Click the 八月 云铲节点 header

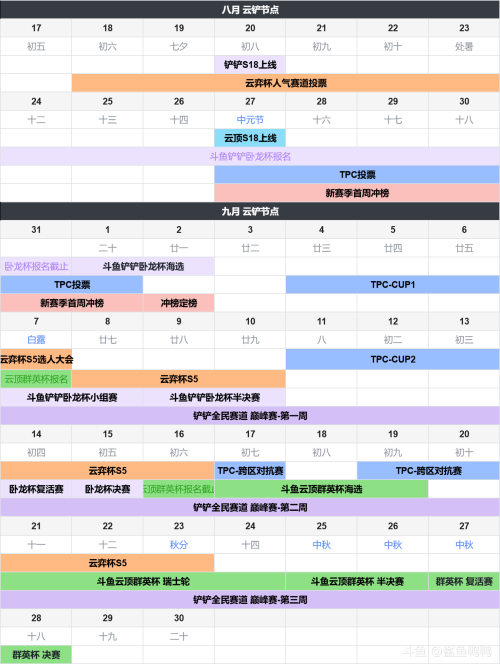250,9
